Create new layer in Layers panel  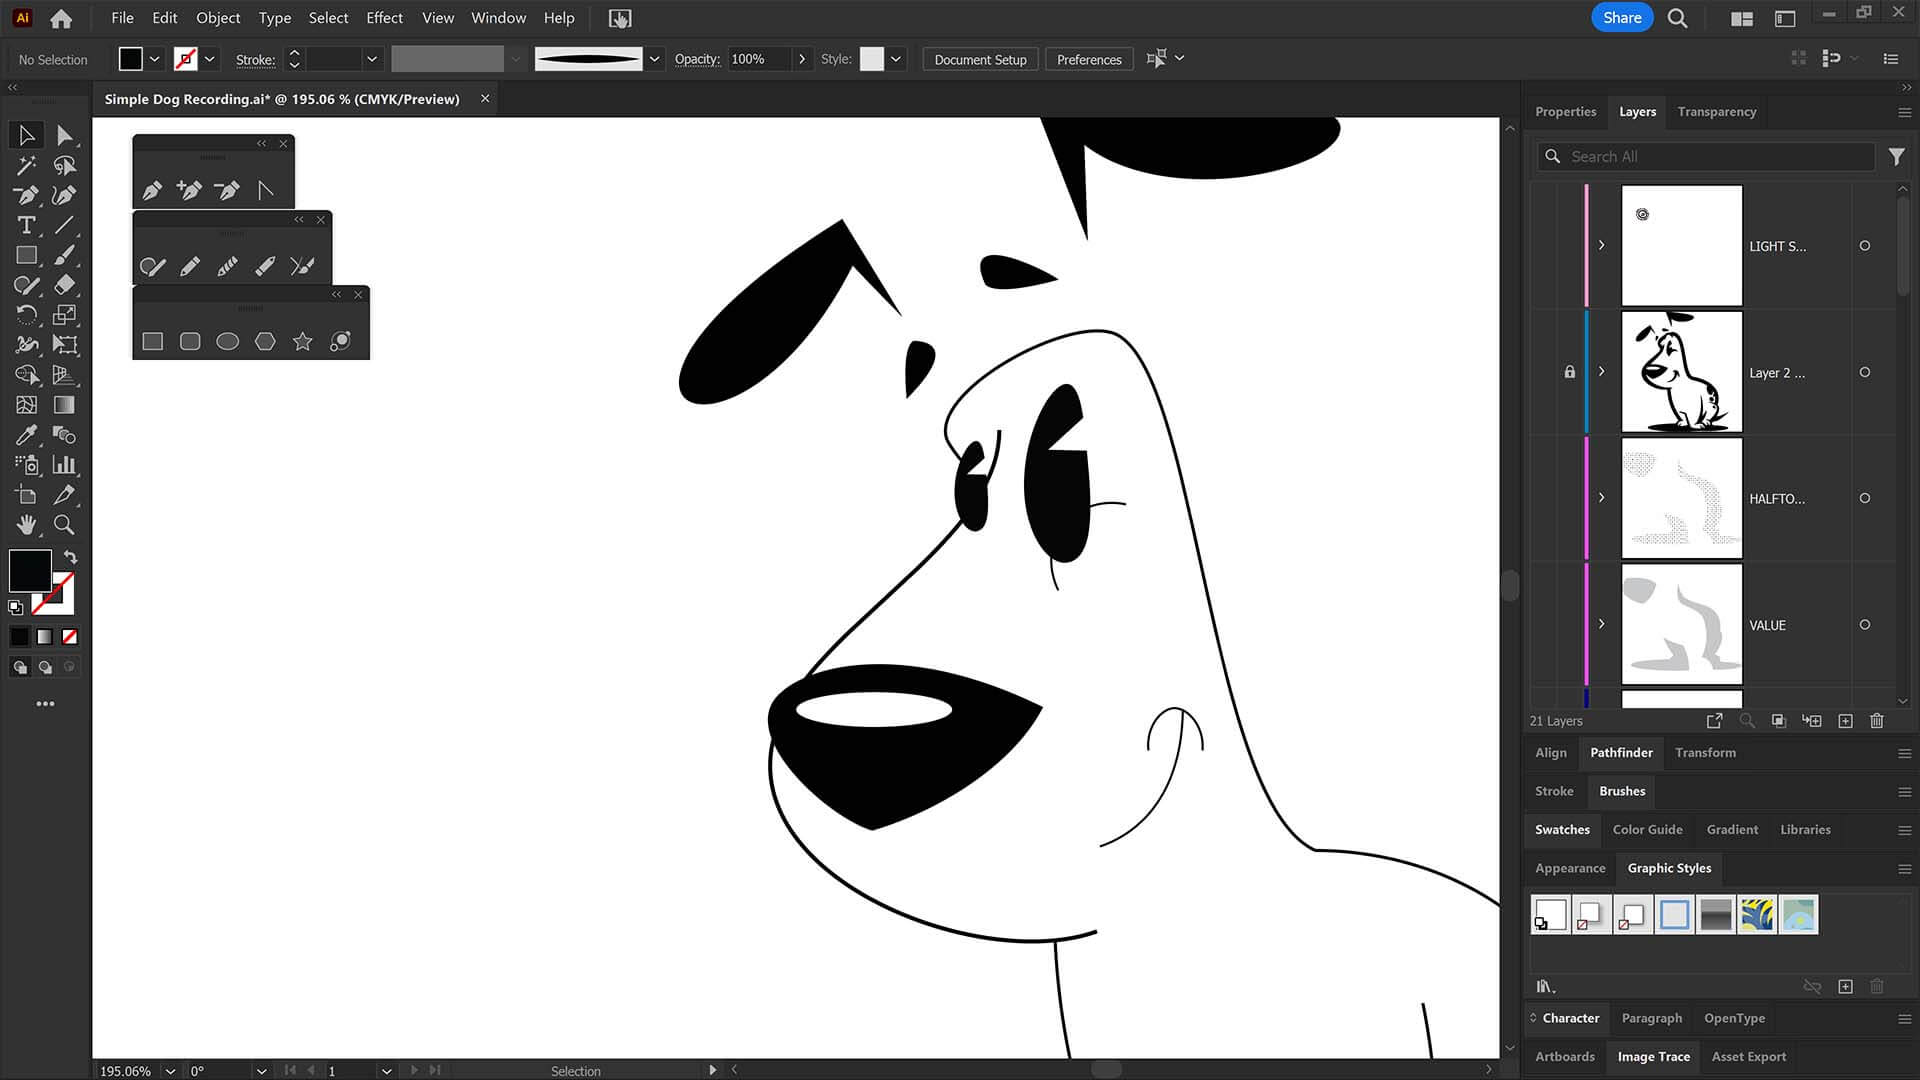click(x=1846, y=721)
